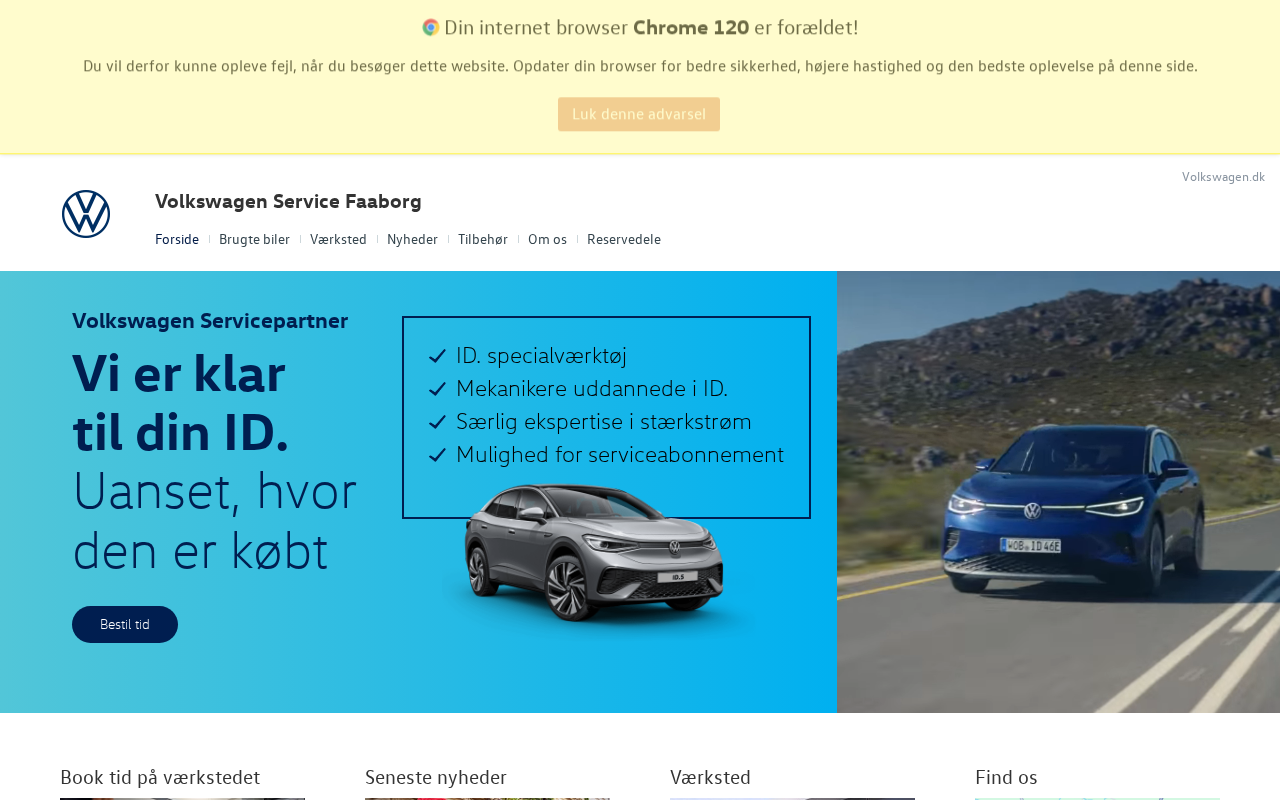Click the first checkmark beside ID. specialværktøj
The height and width of the screenshot is (800, 1280).
437,356
